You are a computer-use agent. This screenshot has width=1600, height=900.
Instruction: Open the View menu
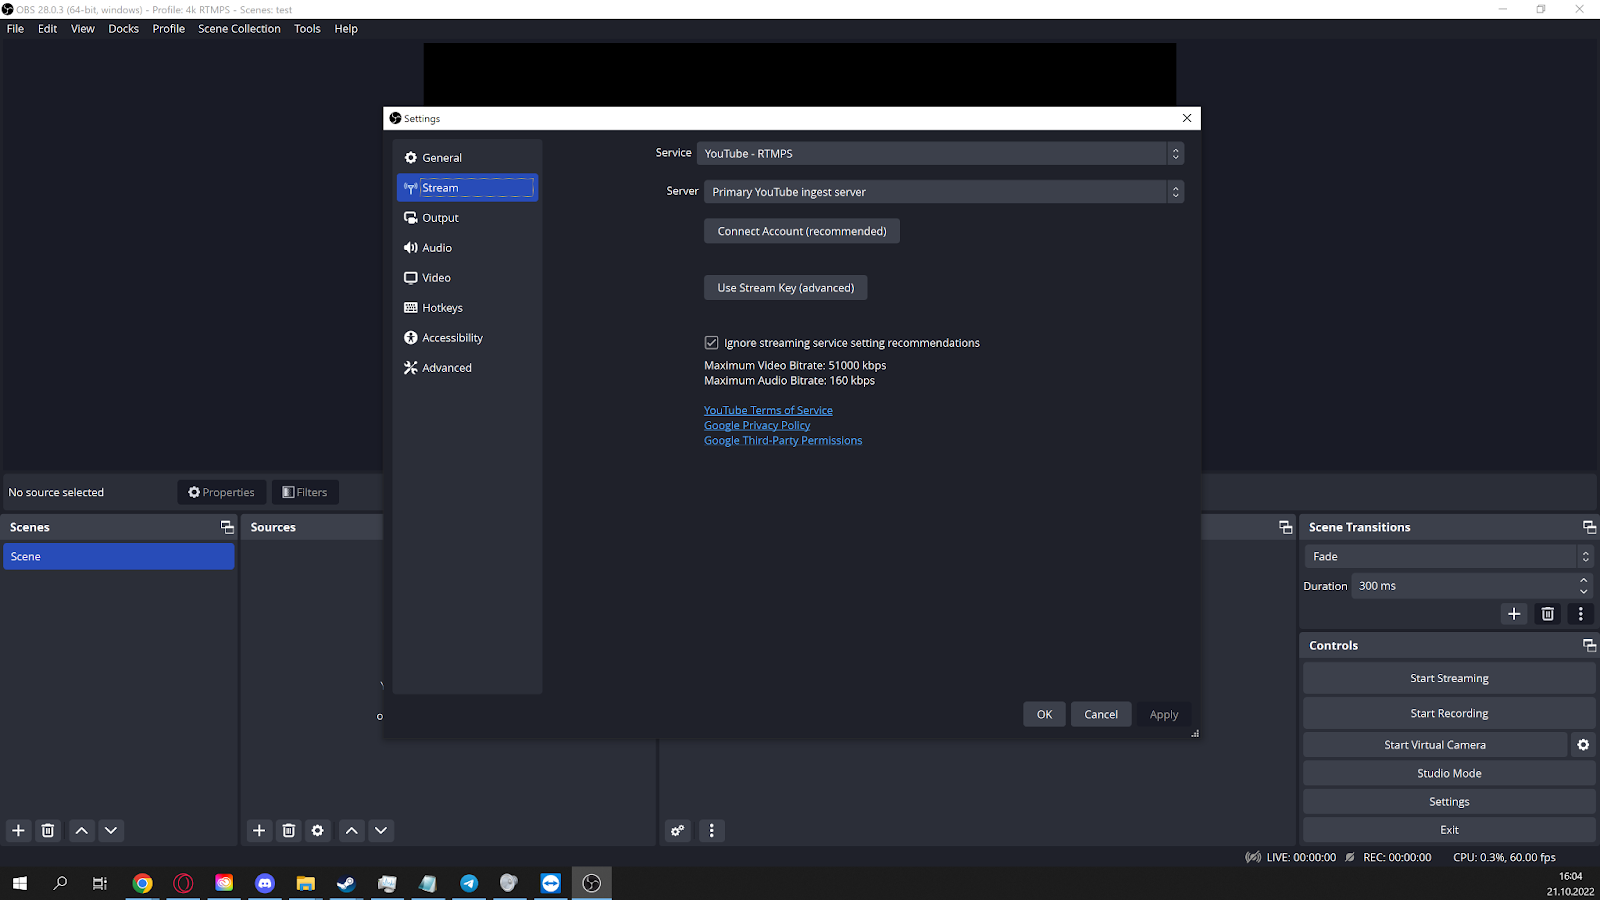tap(83, 29)
